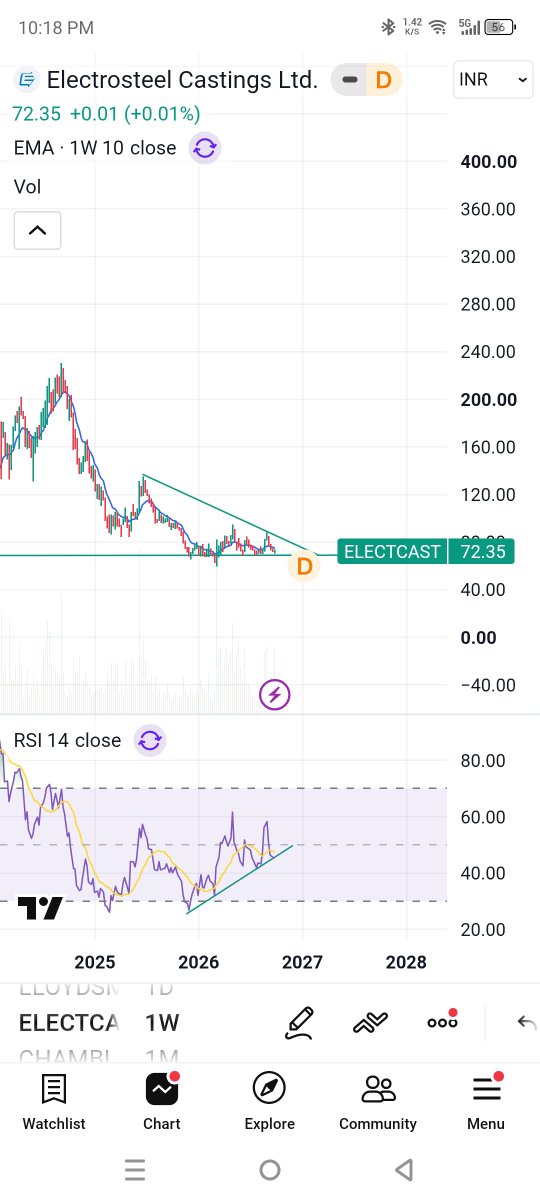Tap the orange D marker on chart
Image resolution: width=540 pixels, height=1200 pixels.
click(x=305, y=567)
